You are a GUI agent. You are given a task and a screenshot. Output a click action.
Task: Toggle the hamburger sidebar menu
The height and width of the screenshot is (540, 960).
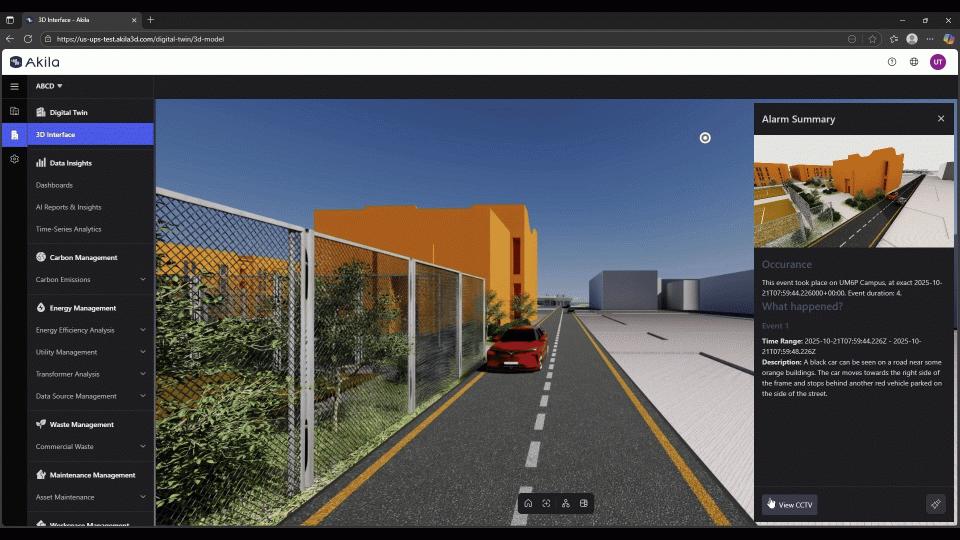click(14, 87)
